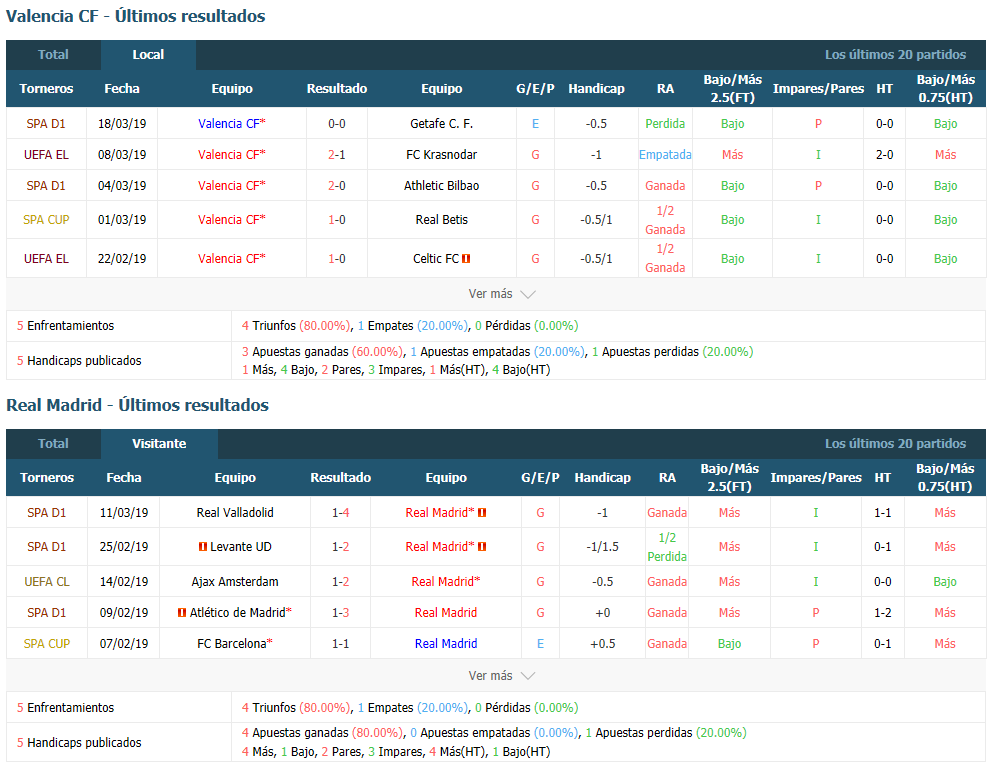Viewport: 993px width, 767px height.
Task: Click Real Madrid - Últimos resultados heading
Action: coord(137,405)
